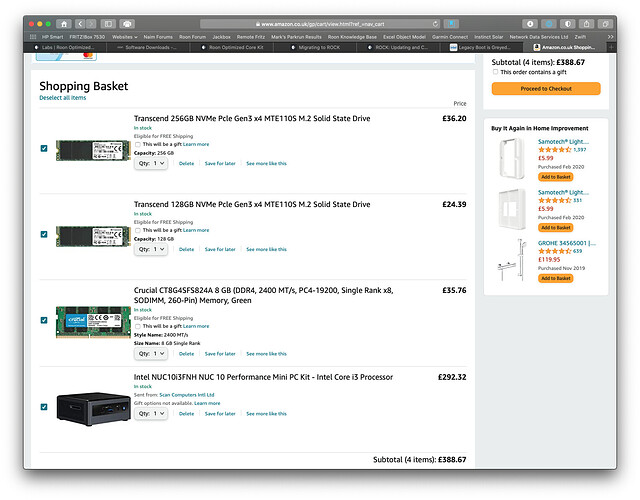This screenshot has height=500, width=640.
Task: Open Roon Knowledge Base bookmark
Action: point(352,37)
